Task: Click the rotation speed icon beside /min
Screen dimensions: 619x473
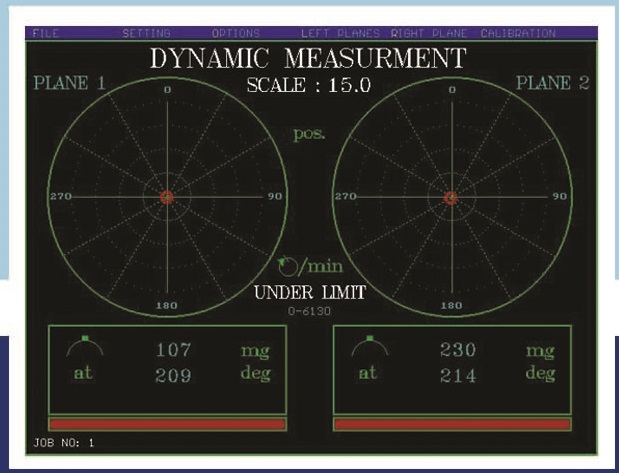Action: coord(287,267)
